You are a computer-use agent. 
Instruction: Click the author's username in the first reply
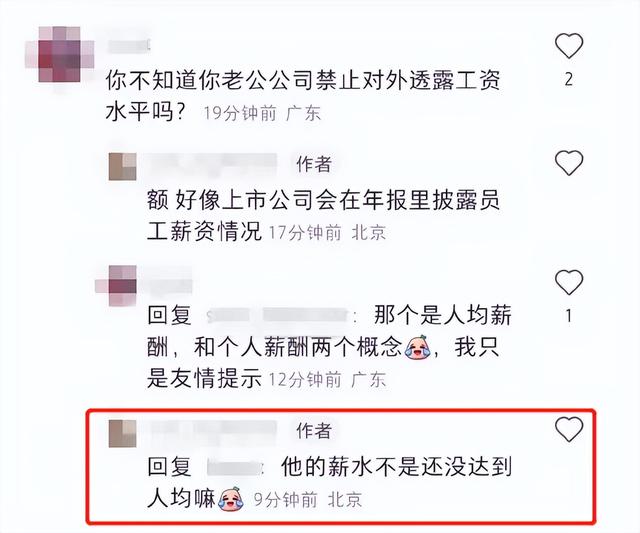coord(212,165)
